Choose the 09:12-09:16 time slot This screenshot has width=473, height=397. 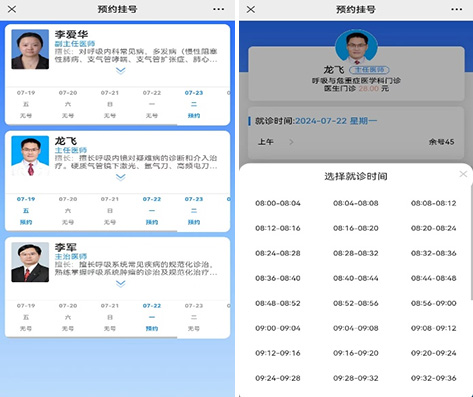pos(278,353)
